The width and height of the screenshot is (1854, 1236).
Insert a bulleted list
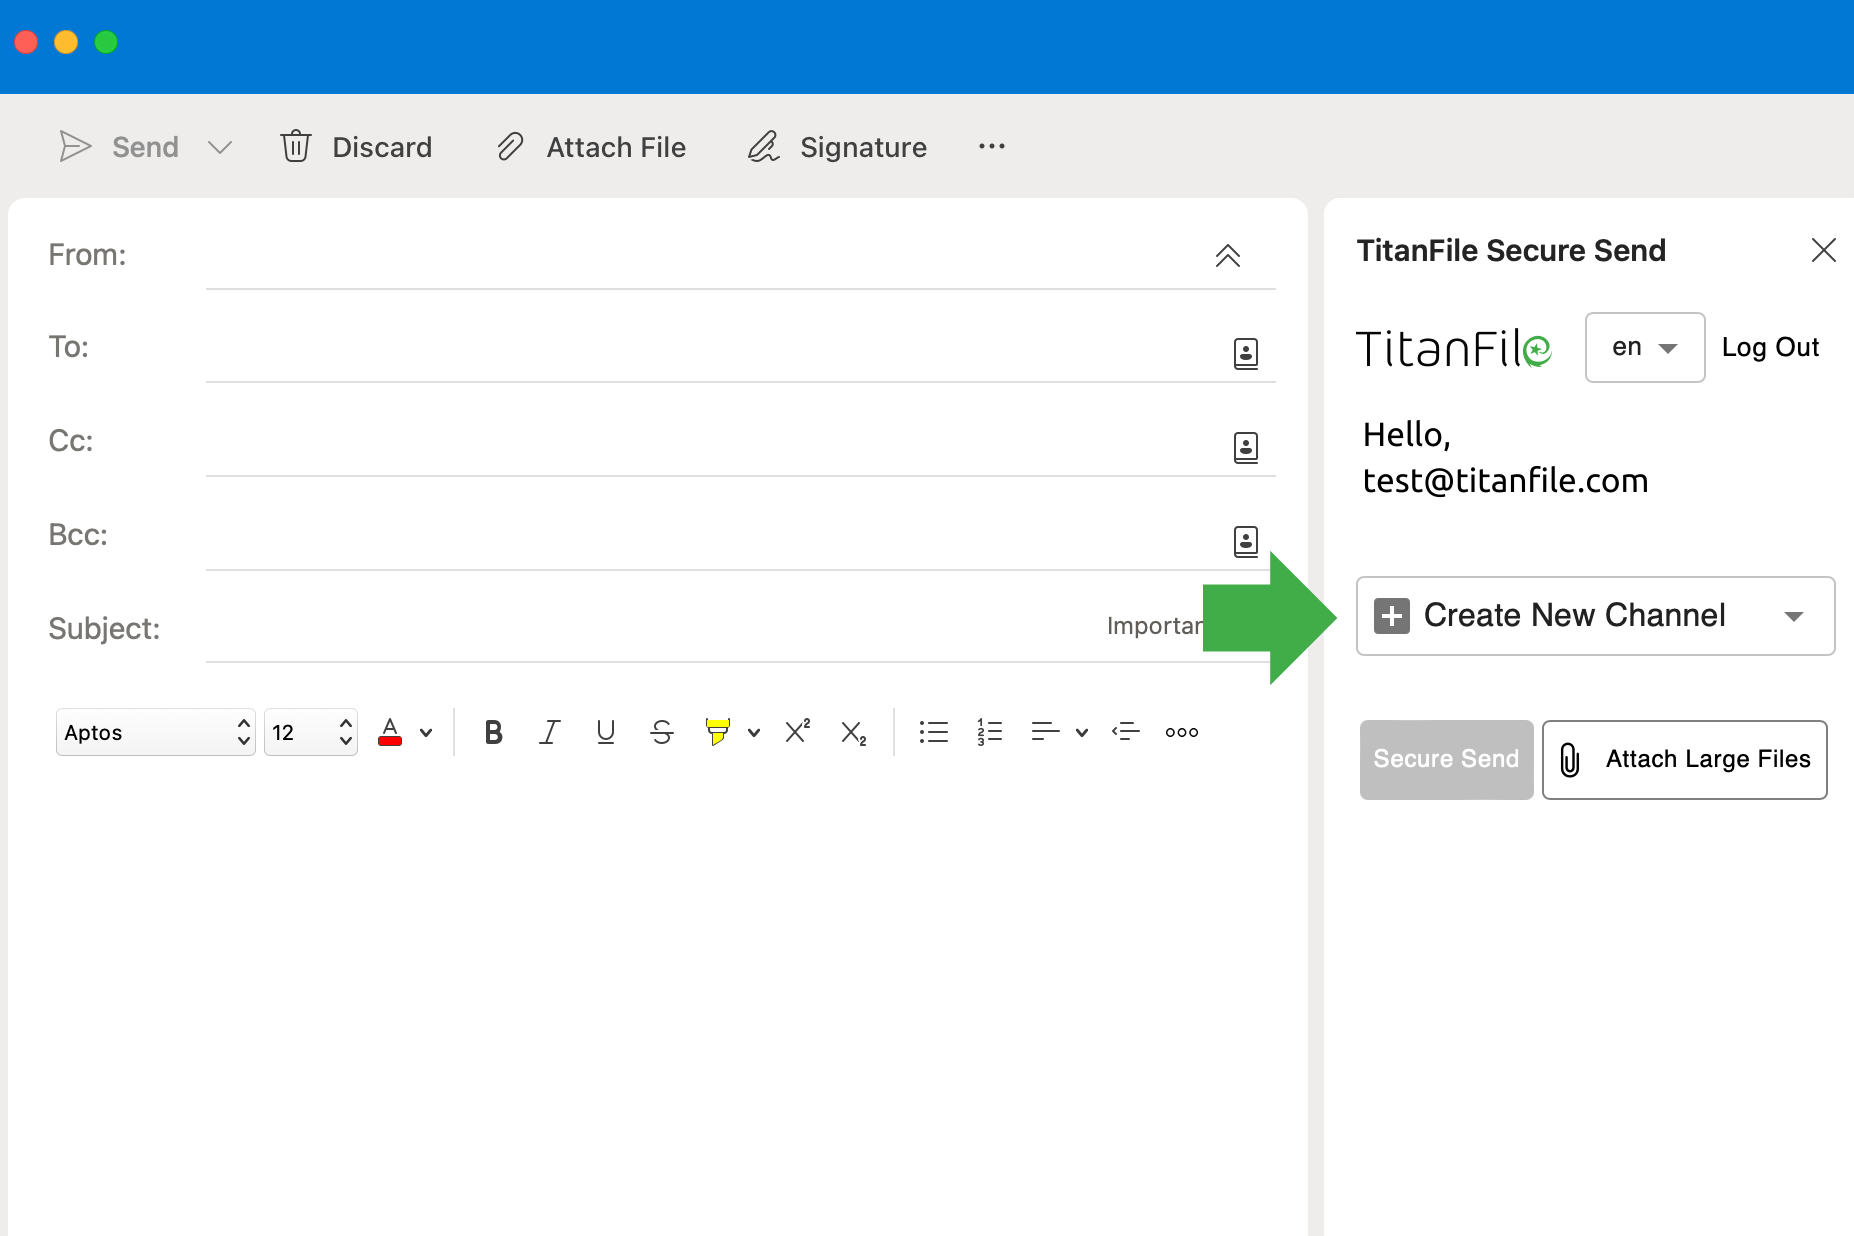[933, 732]
